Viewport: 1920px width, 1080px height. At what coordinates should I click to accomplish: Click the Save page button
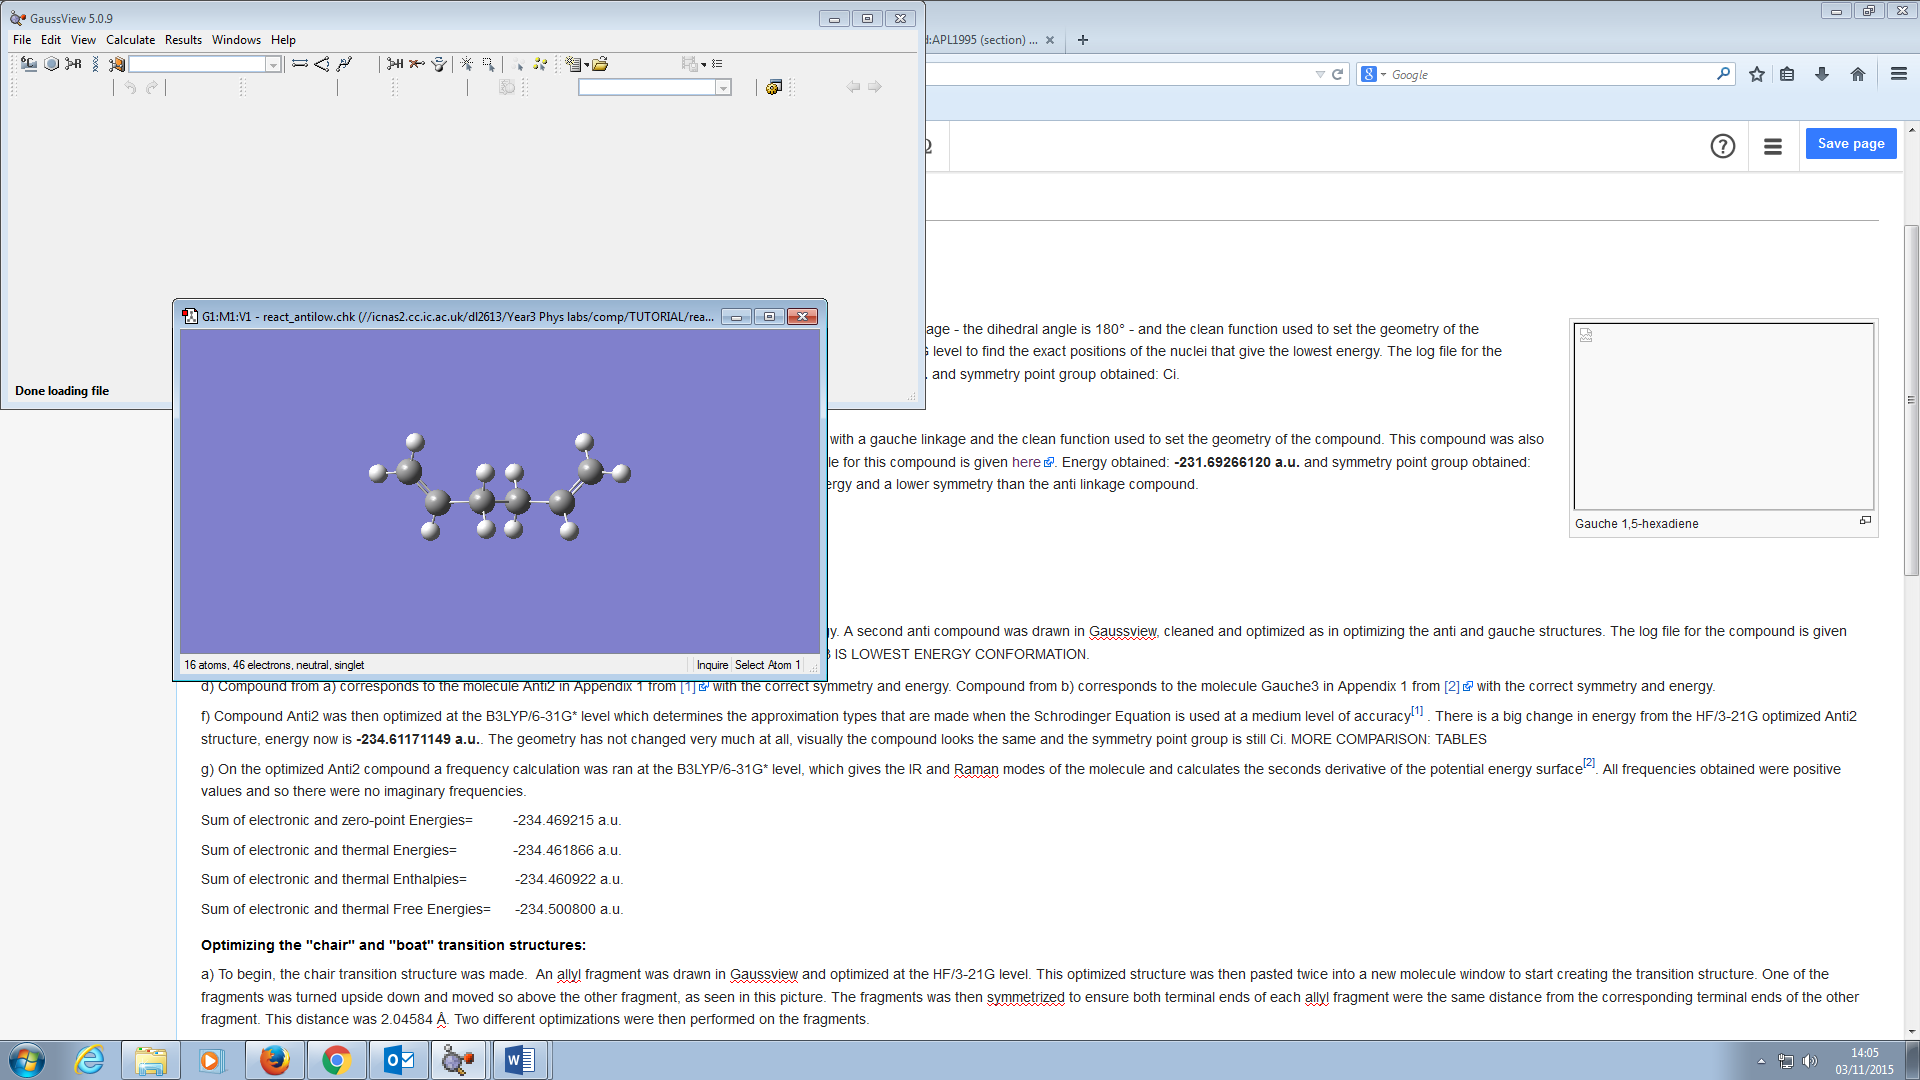(x=1850, y=143)
